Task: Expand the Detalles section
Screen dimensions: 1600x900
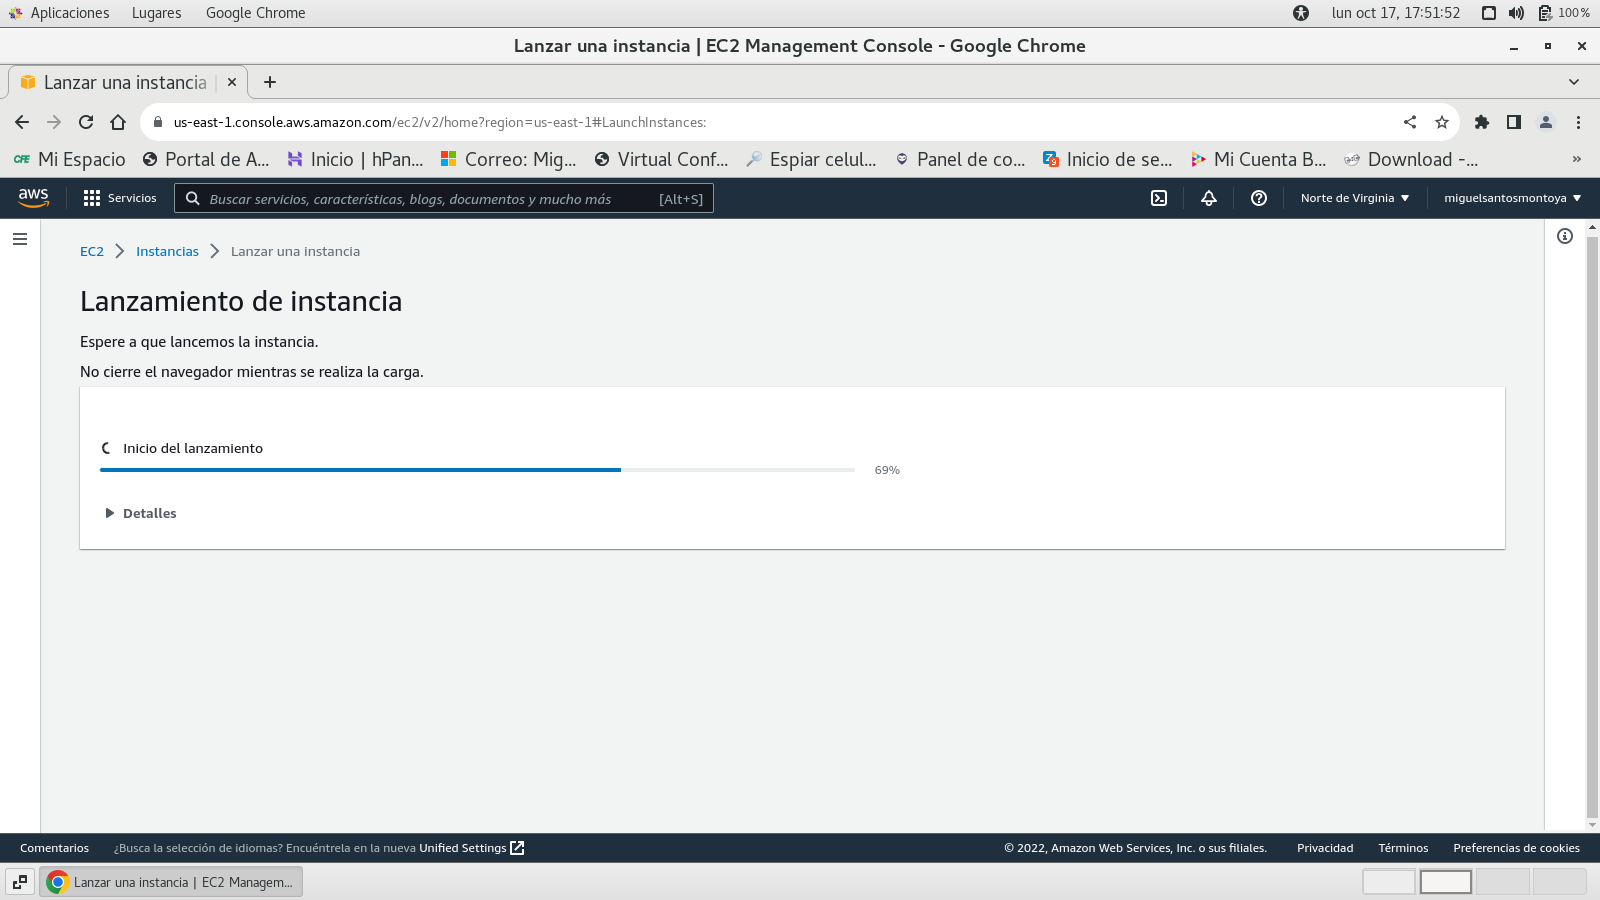Action: [141, 513]
